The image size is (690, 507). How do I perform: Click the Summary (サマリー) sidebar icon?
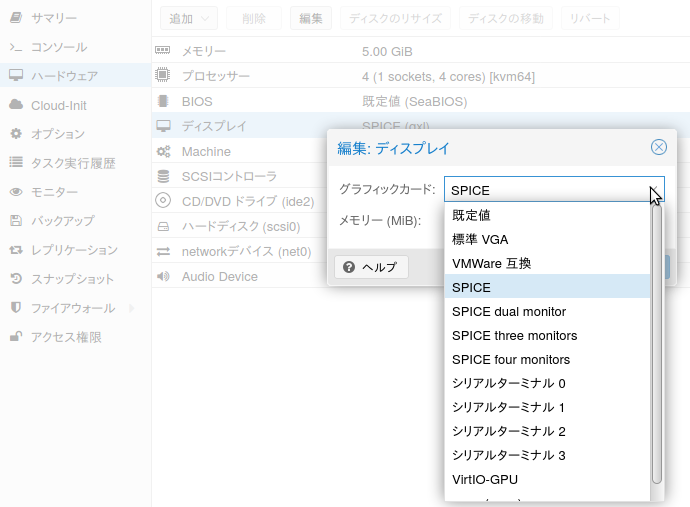coord(16,18)
